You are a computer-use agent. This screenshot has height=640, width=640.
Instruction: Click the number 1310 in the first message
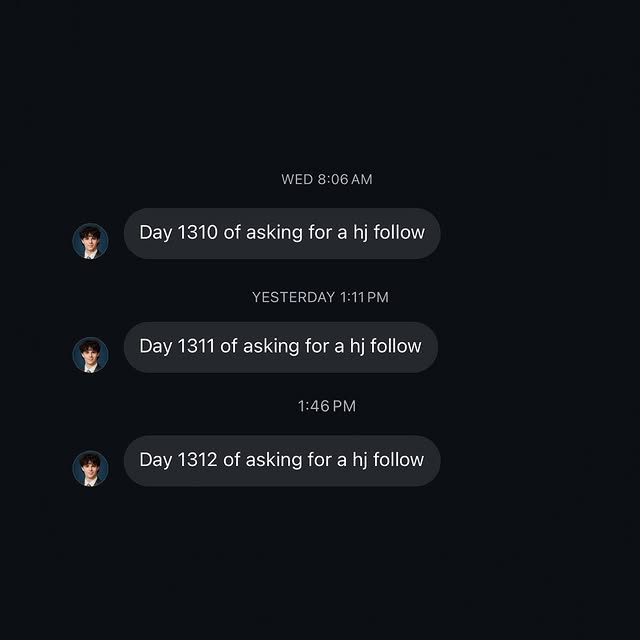pyautogui.click(x=197, y=233)
